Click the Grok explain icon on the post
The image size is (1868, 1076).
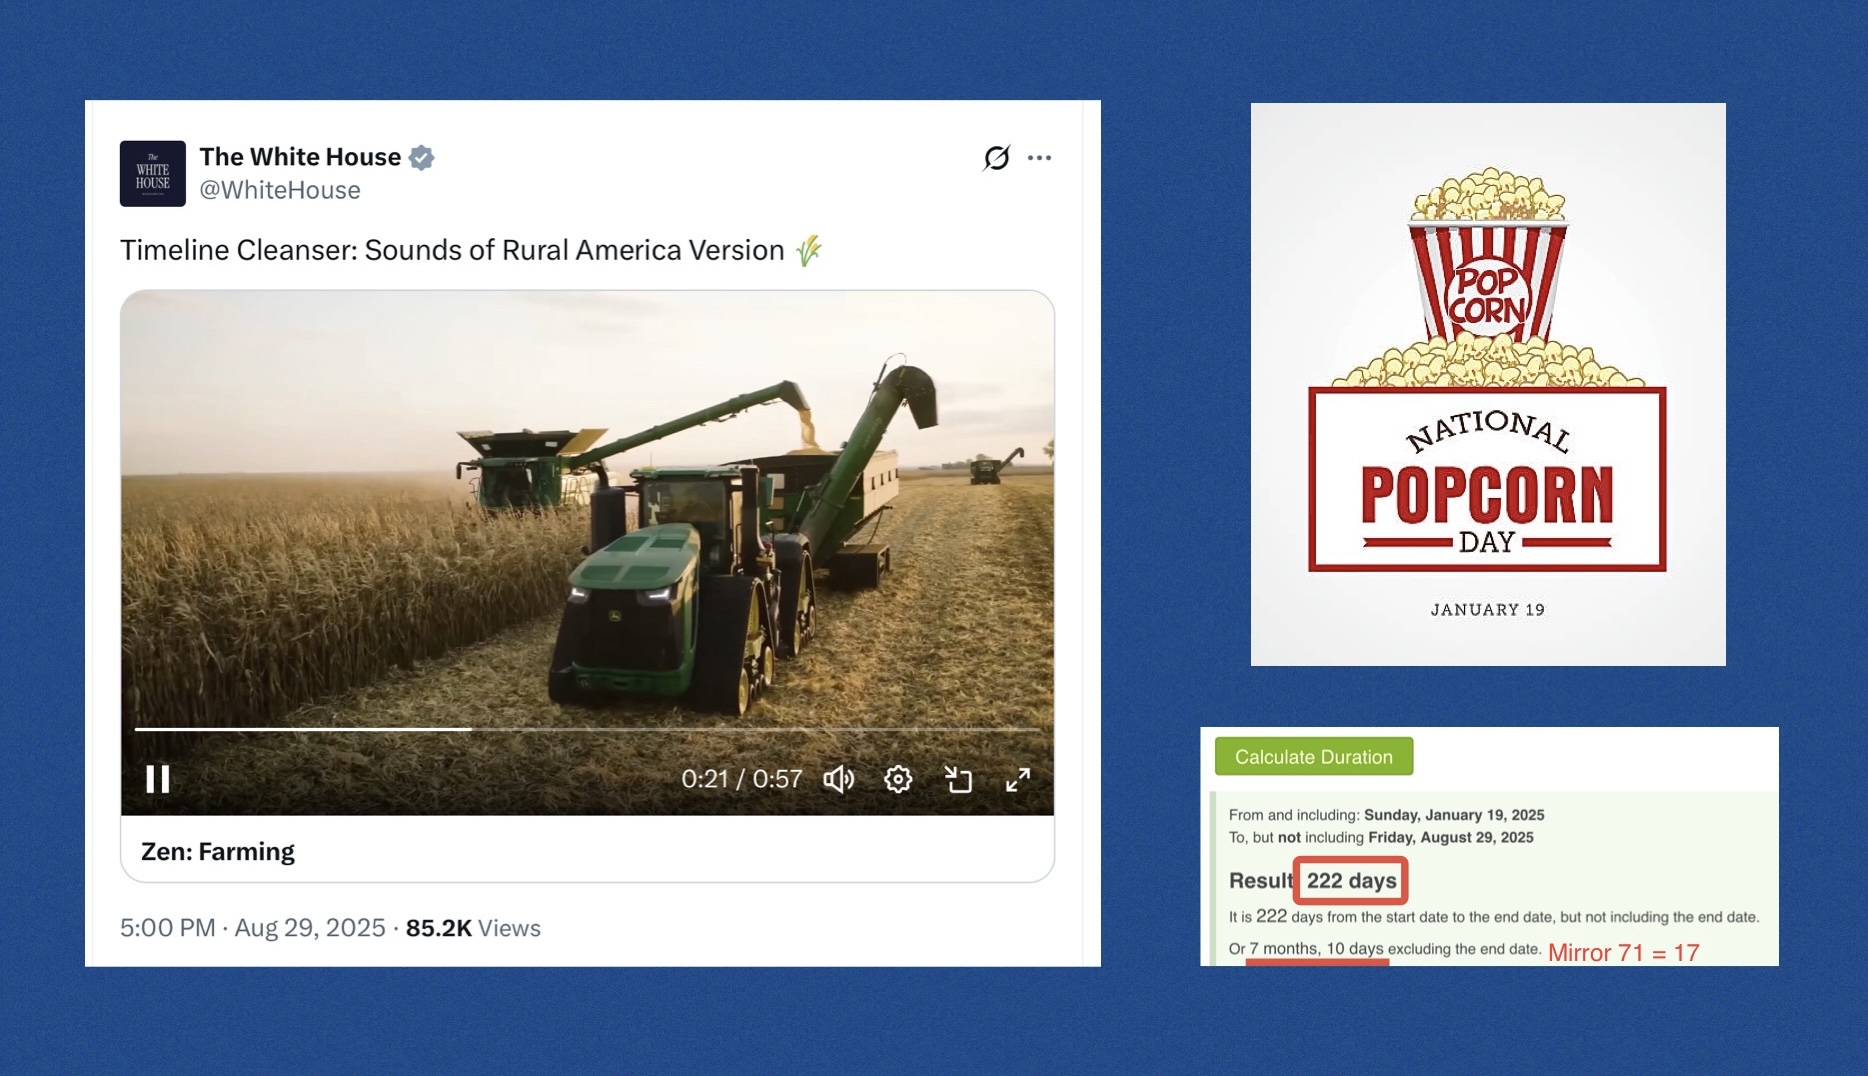[996, 158]
